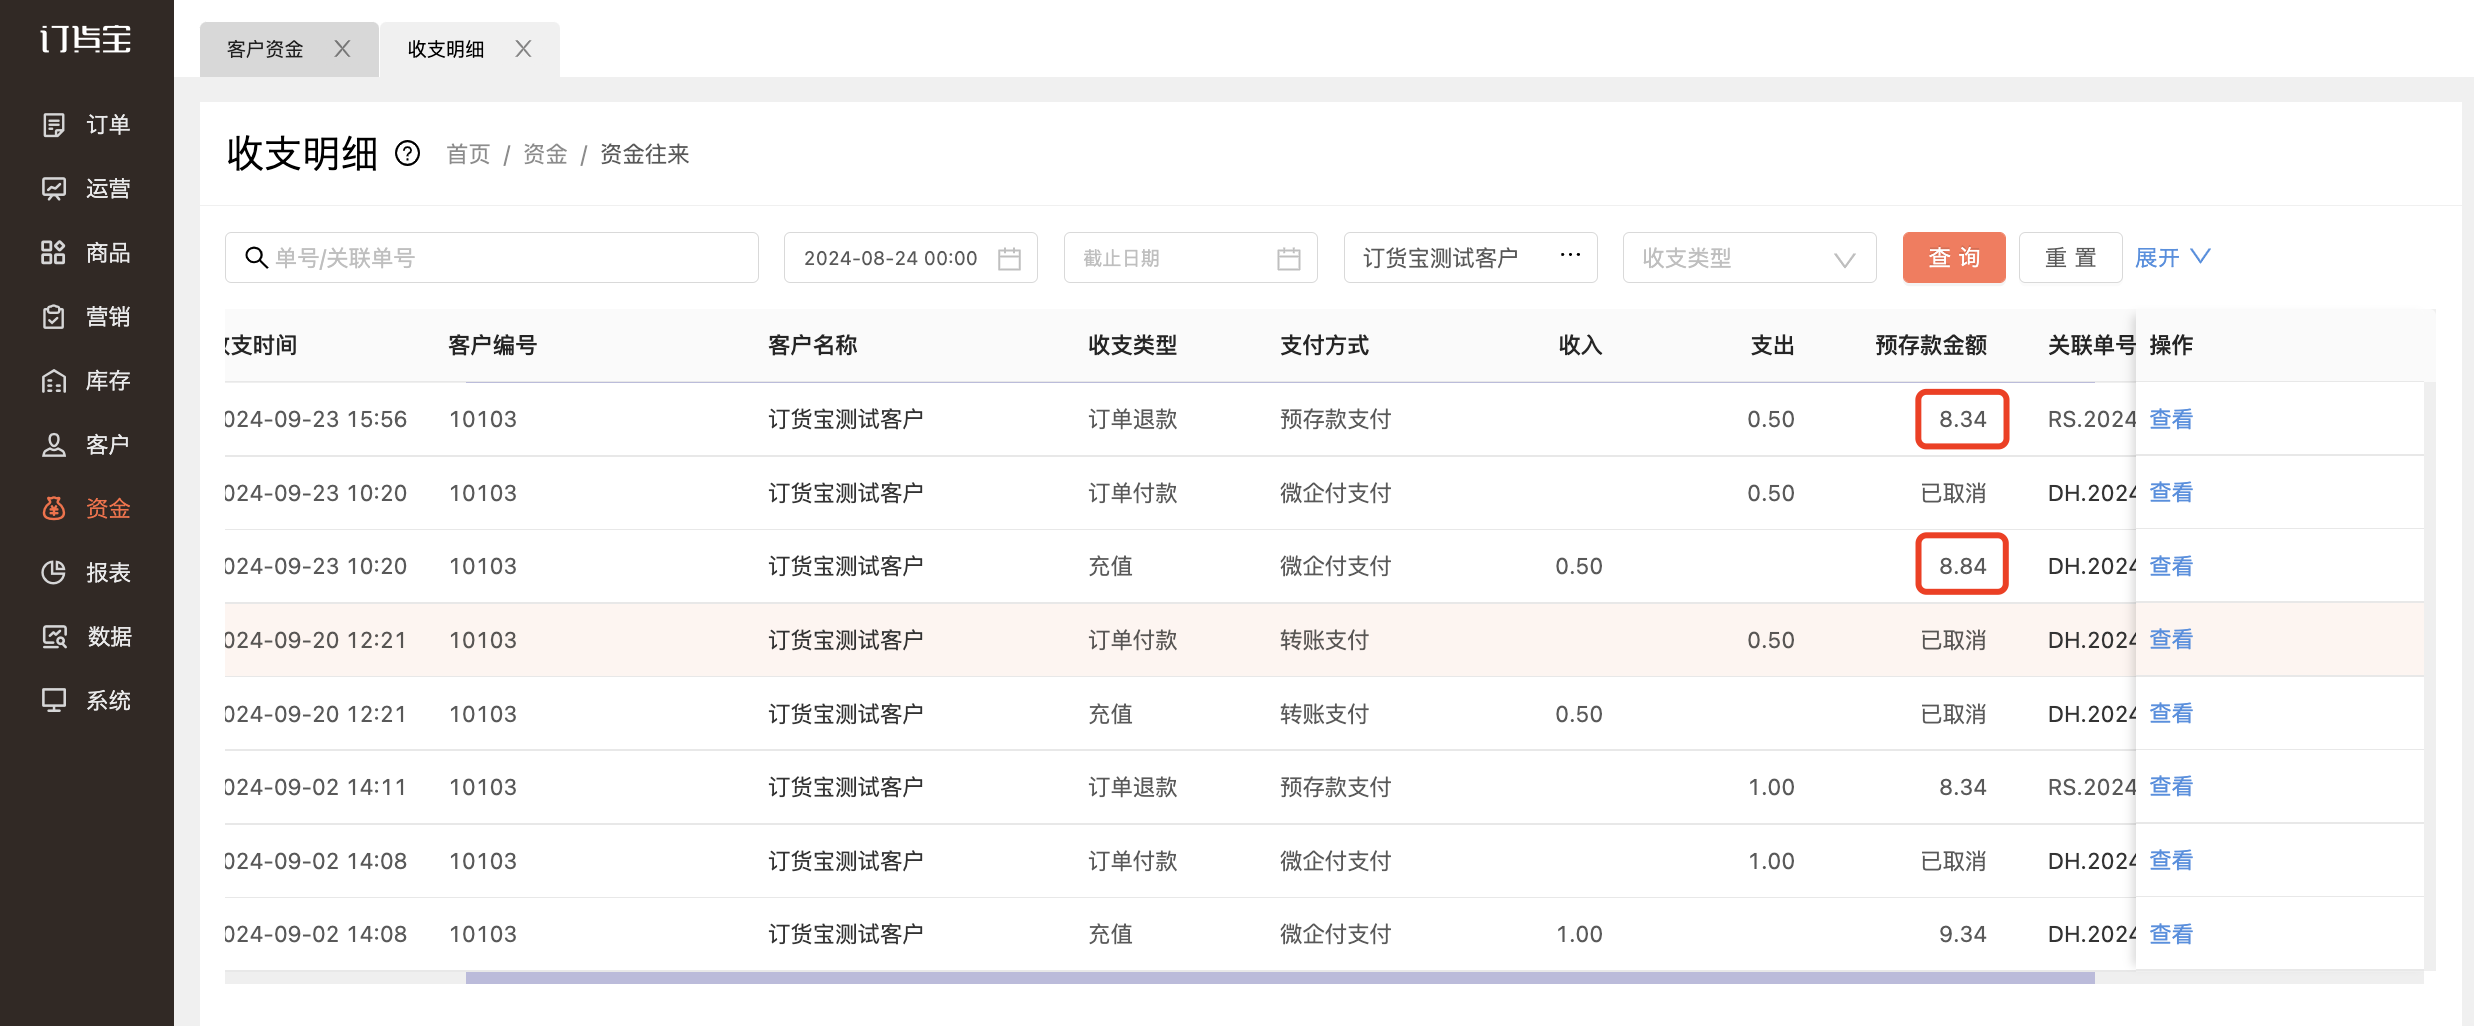Click the 资金 breadcrumb link
The height and width of the screenshot is (1026, 2474).
point(545,154)
